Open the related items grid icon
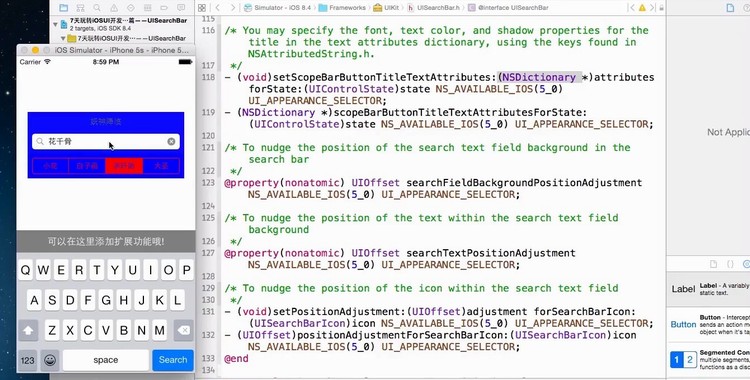This screenshot has width=750, height=380. click(x=202, y=8)
